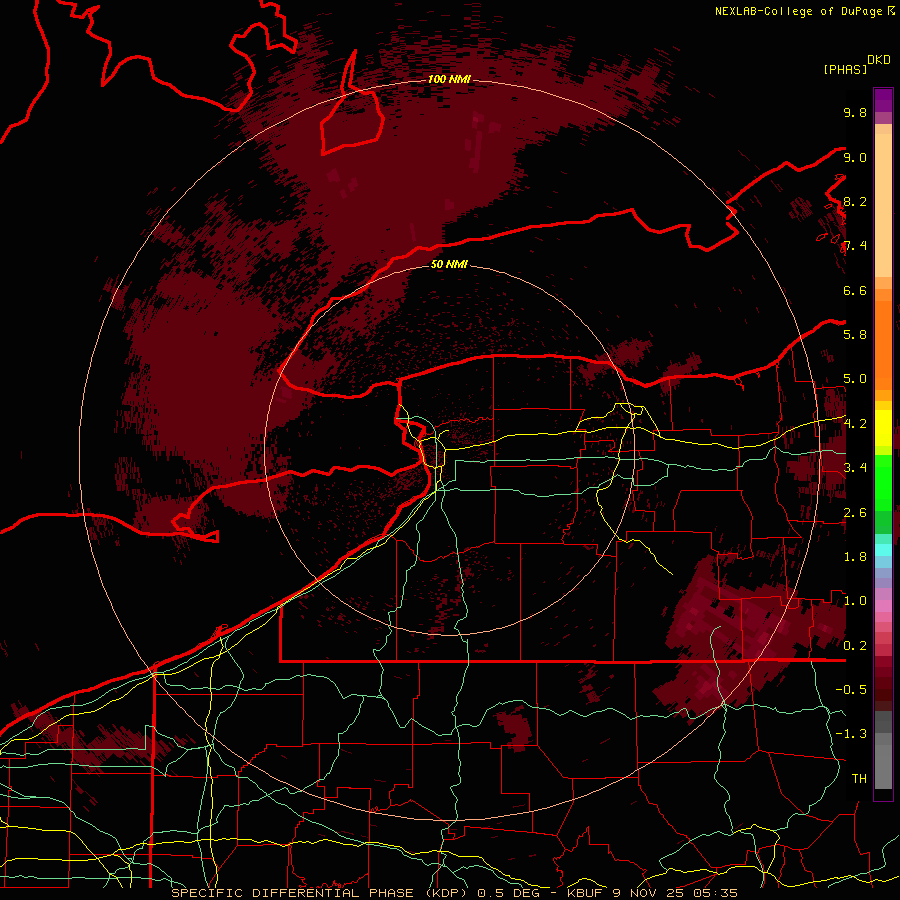Viewport: 900px width, 900px height.
Task: Click the 1.8 scale value
Action: click(855, 557)
